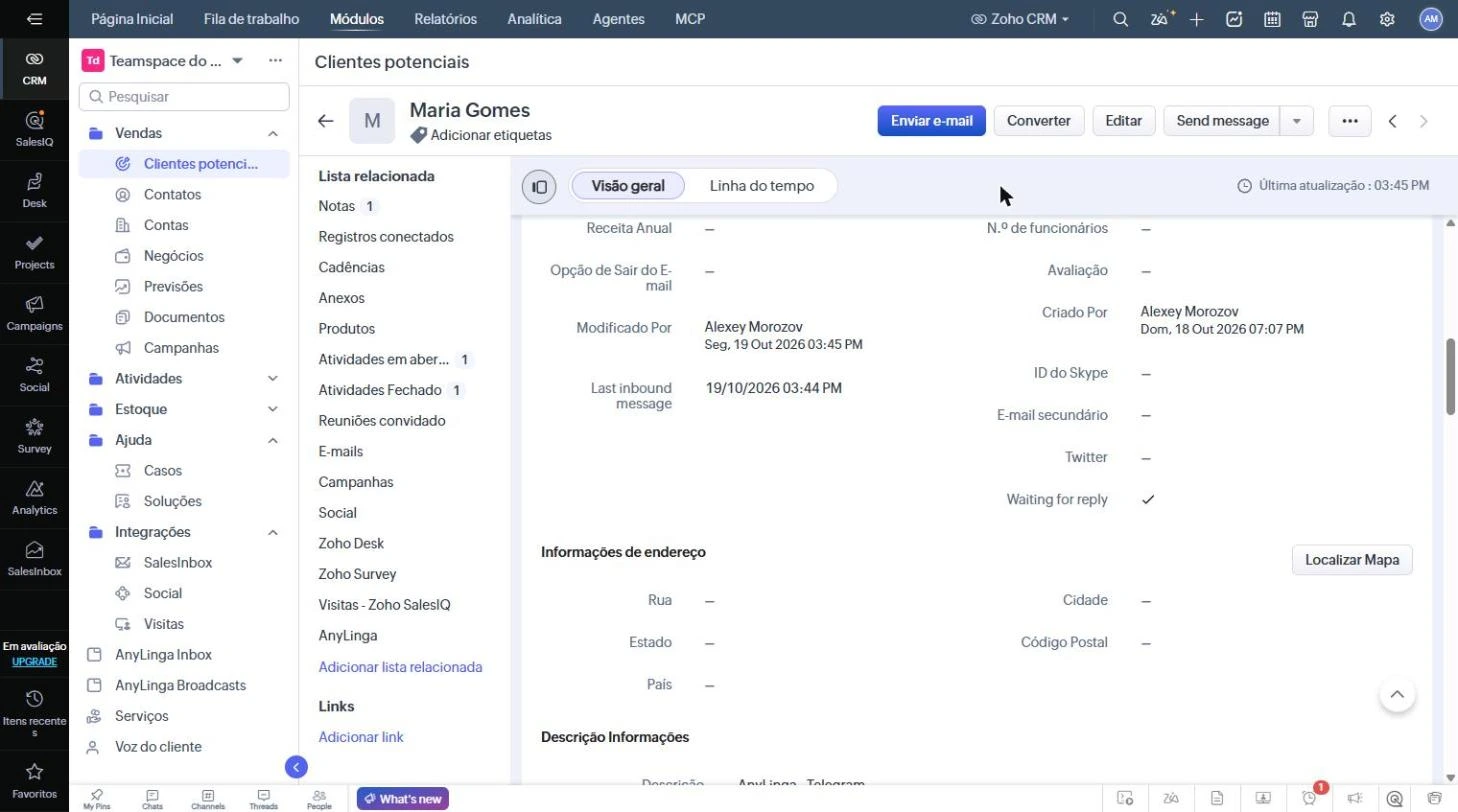Go back using the left arrow beside Maria Gomes
The image size is (1458, 812).
pyautogui.click(x=325, y=121)
